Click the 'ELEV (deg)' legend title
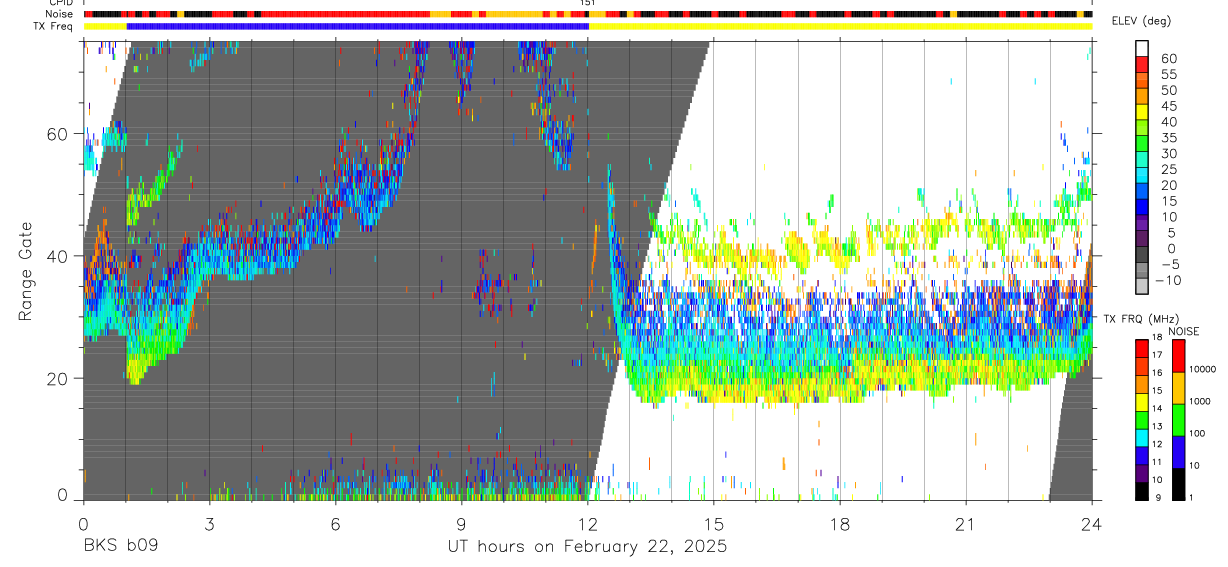This screenshot has width=1228, height=567. click(1141, 21)
